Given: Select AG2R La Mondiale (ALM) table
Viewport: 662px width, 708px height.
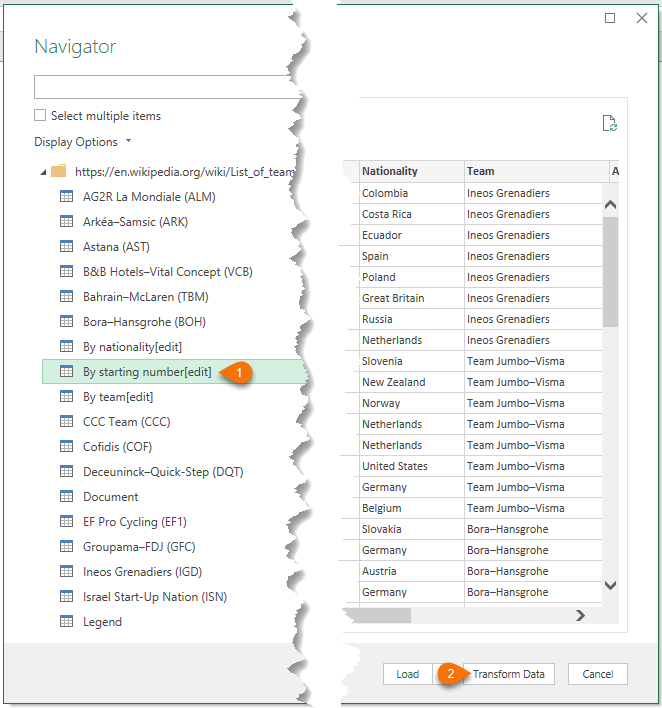Looking at the screenshot, I should click(149, 197).
